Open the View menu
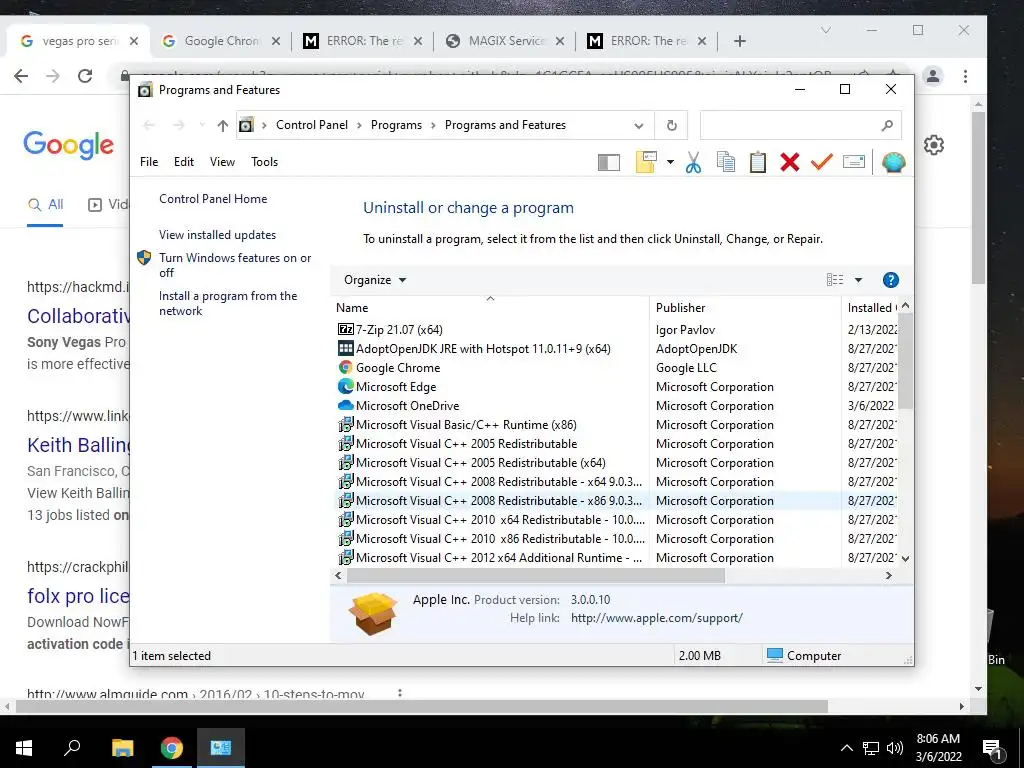Screen dimensions: 1024x768 pyautogui.click(x=222, y=162)
